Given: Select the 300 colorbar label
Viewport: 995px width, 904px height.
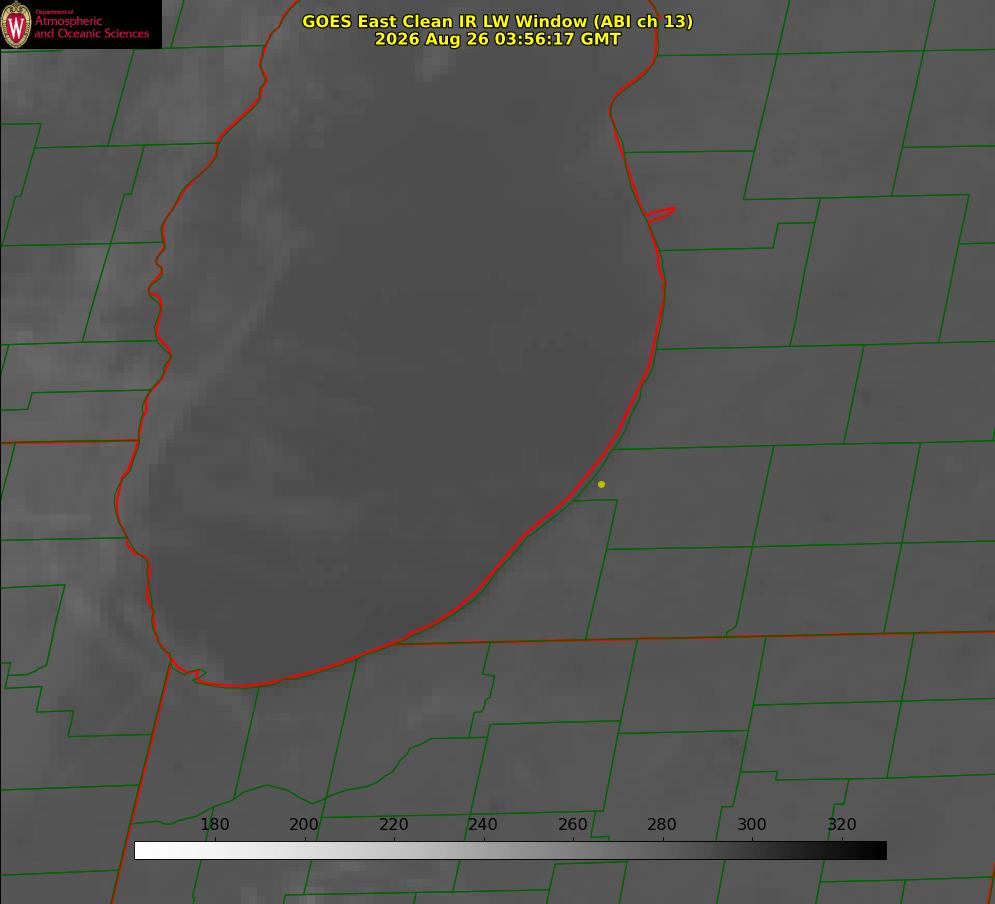Looking at the screenshot, I should (x=752, y=824).
